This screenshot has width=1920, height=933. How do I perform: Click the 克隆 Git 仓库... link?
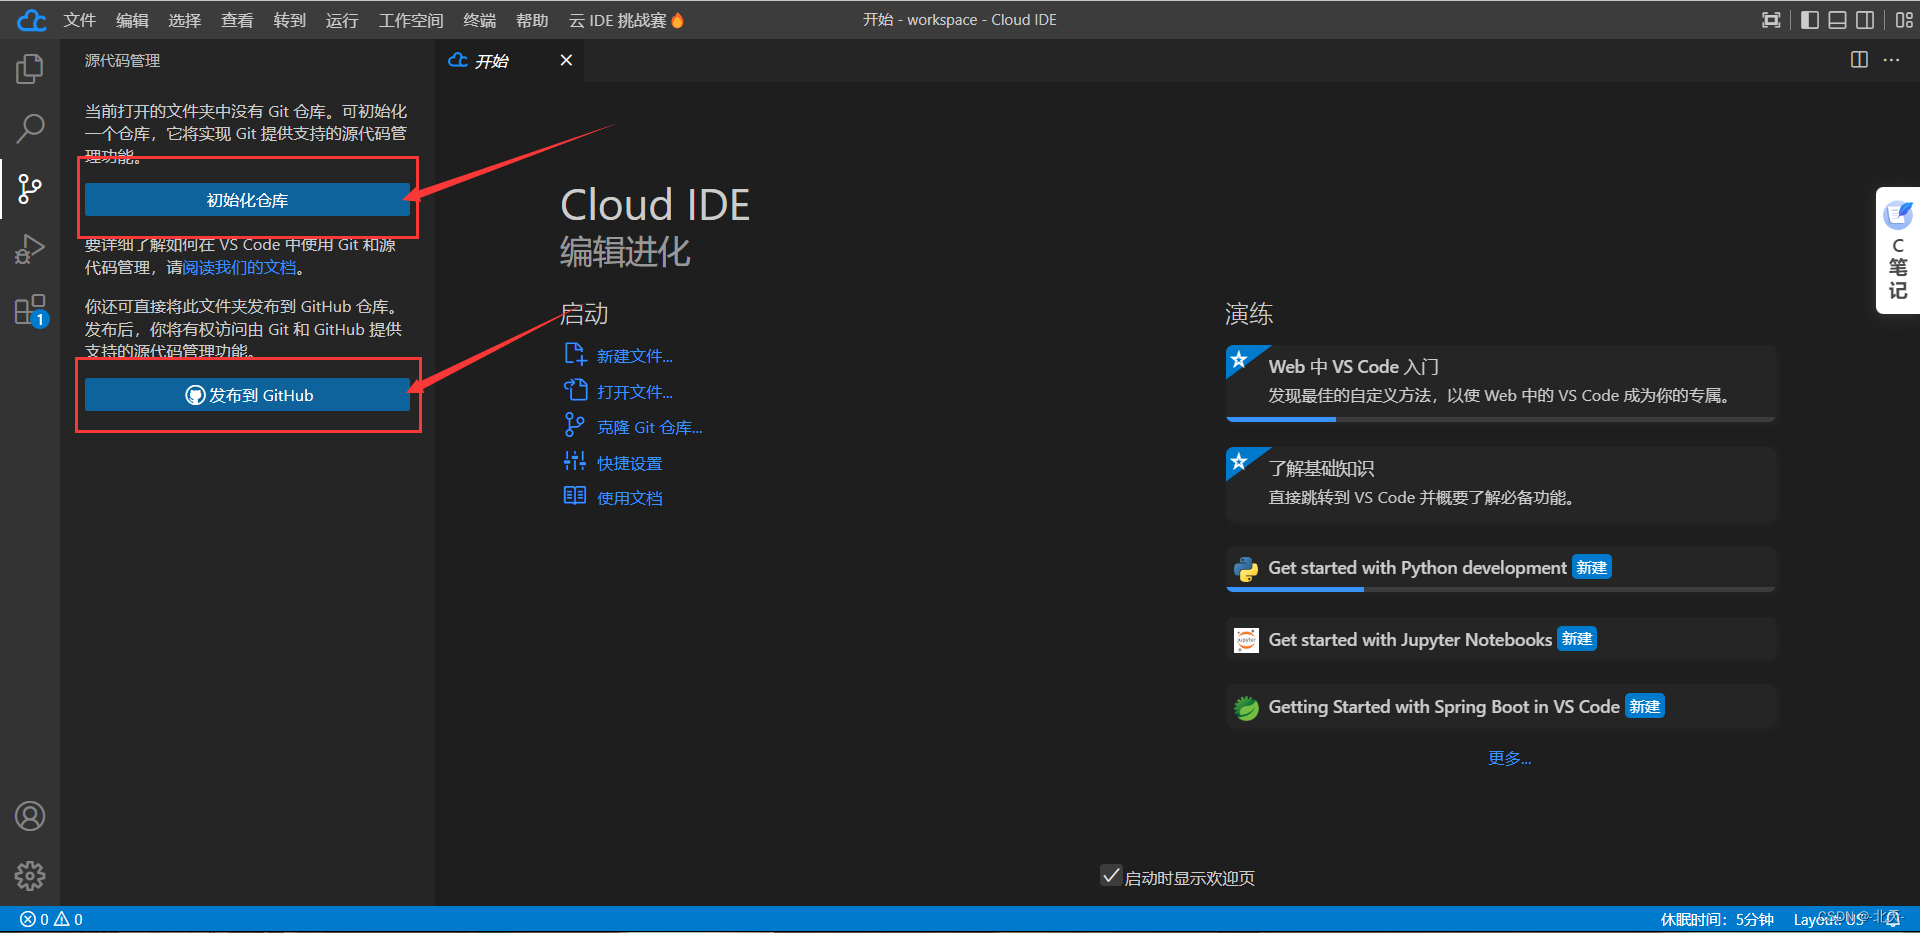(x=649, y=427)
